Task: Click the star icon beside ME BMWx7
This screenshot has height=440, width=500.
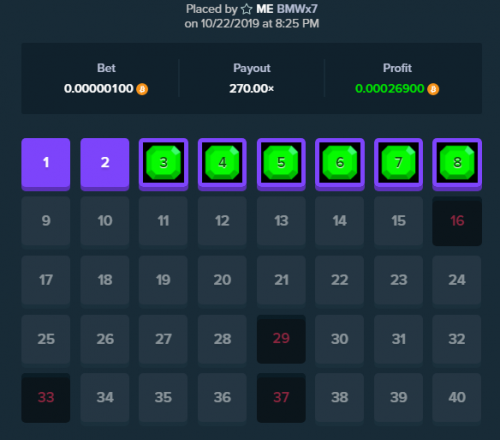Action: tap(246, 9)
